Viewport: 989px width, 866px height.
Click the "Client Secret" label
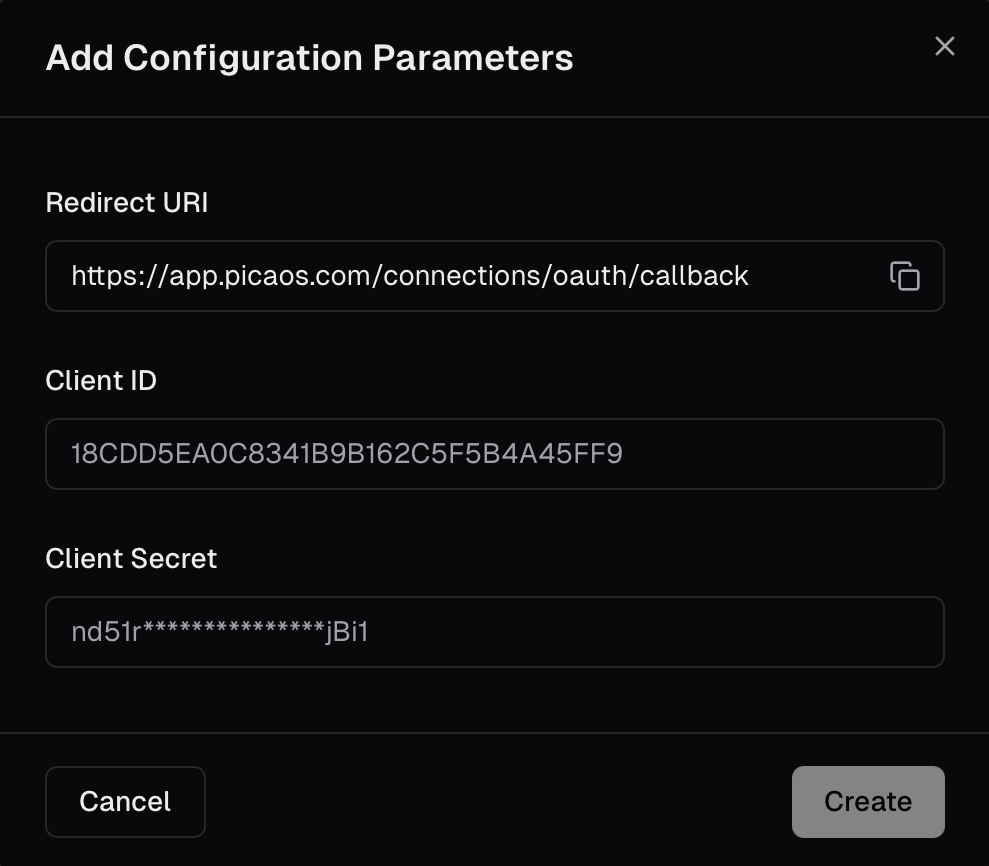[131, 559]
